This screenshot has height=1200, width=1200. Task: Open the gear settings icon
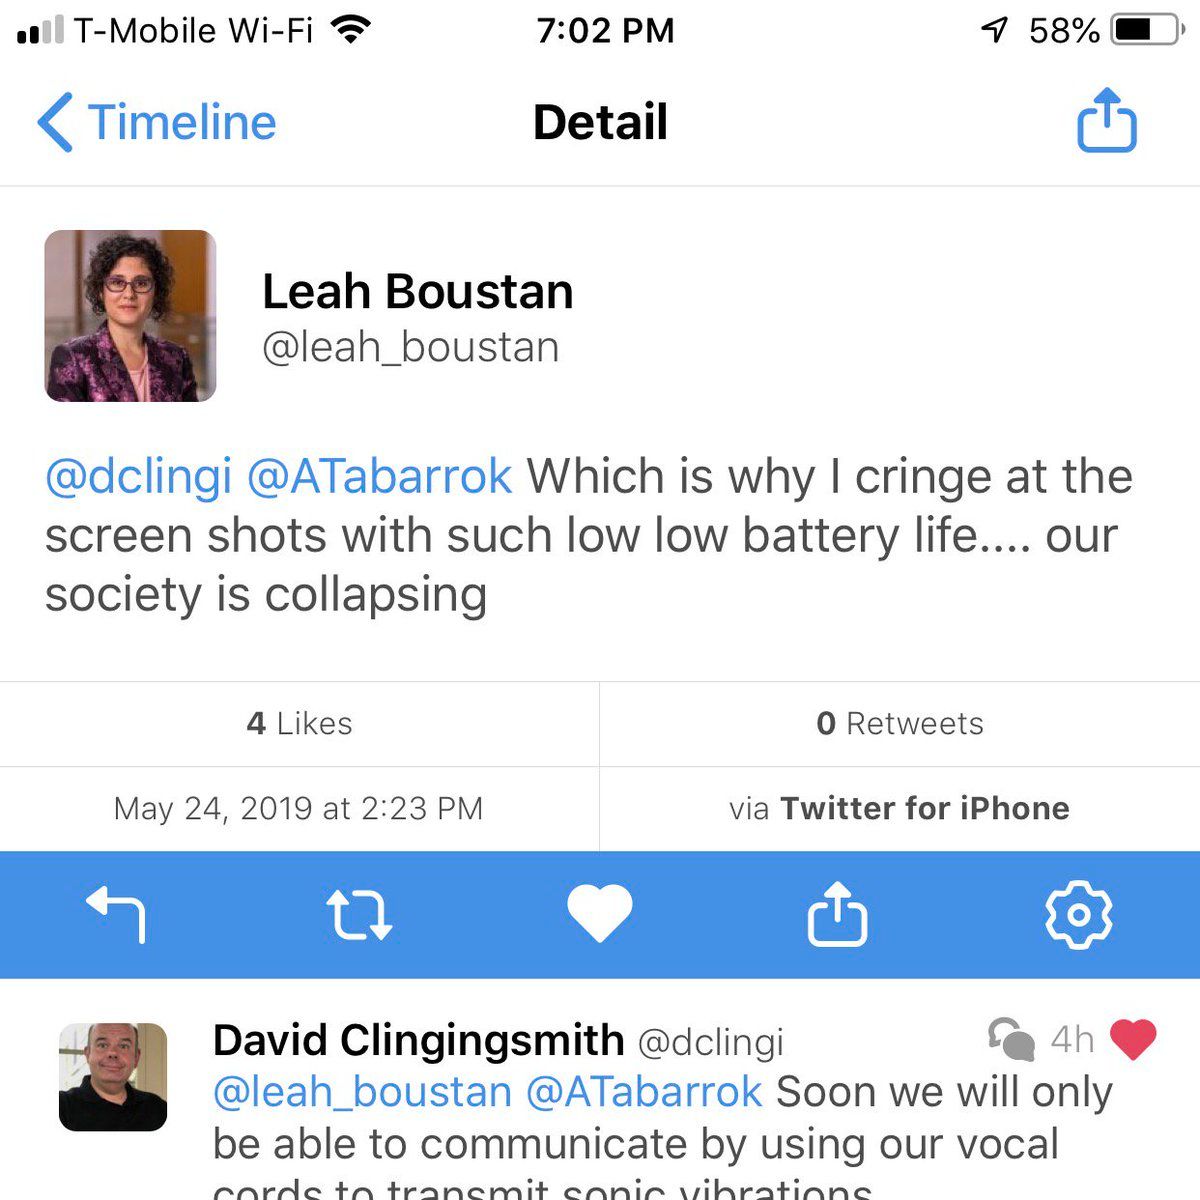1078,914
